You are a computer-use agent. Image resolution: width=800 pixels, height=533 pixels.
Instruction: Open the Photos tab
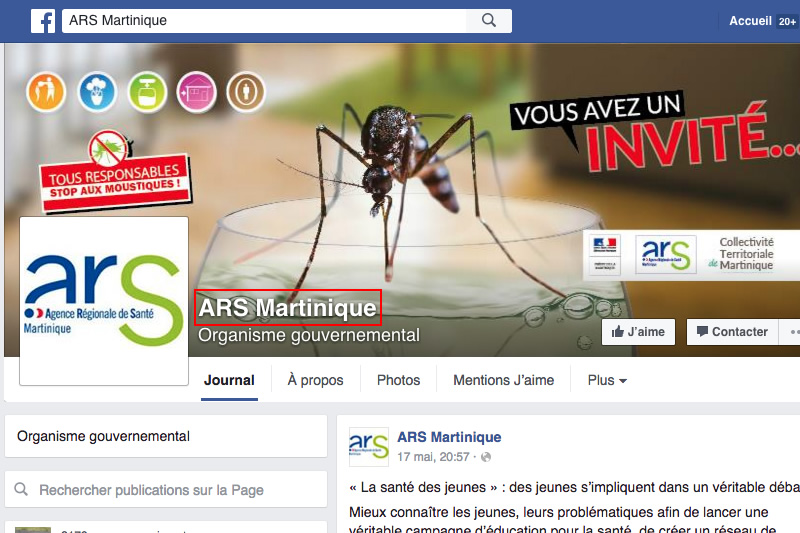pyautogui.click(x=398, y=380)
